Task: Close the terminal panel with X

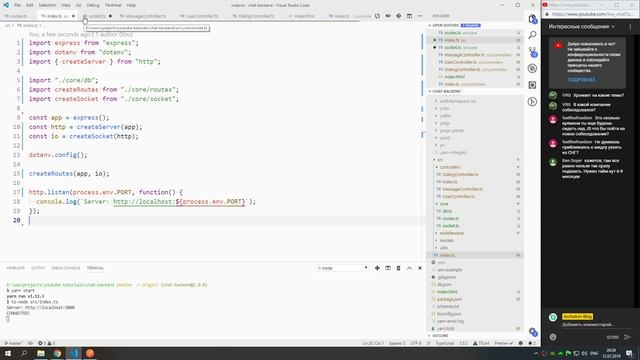Action: [420, 268]
